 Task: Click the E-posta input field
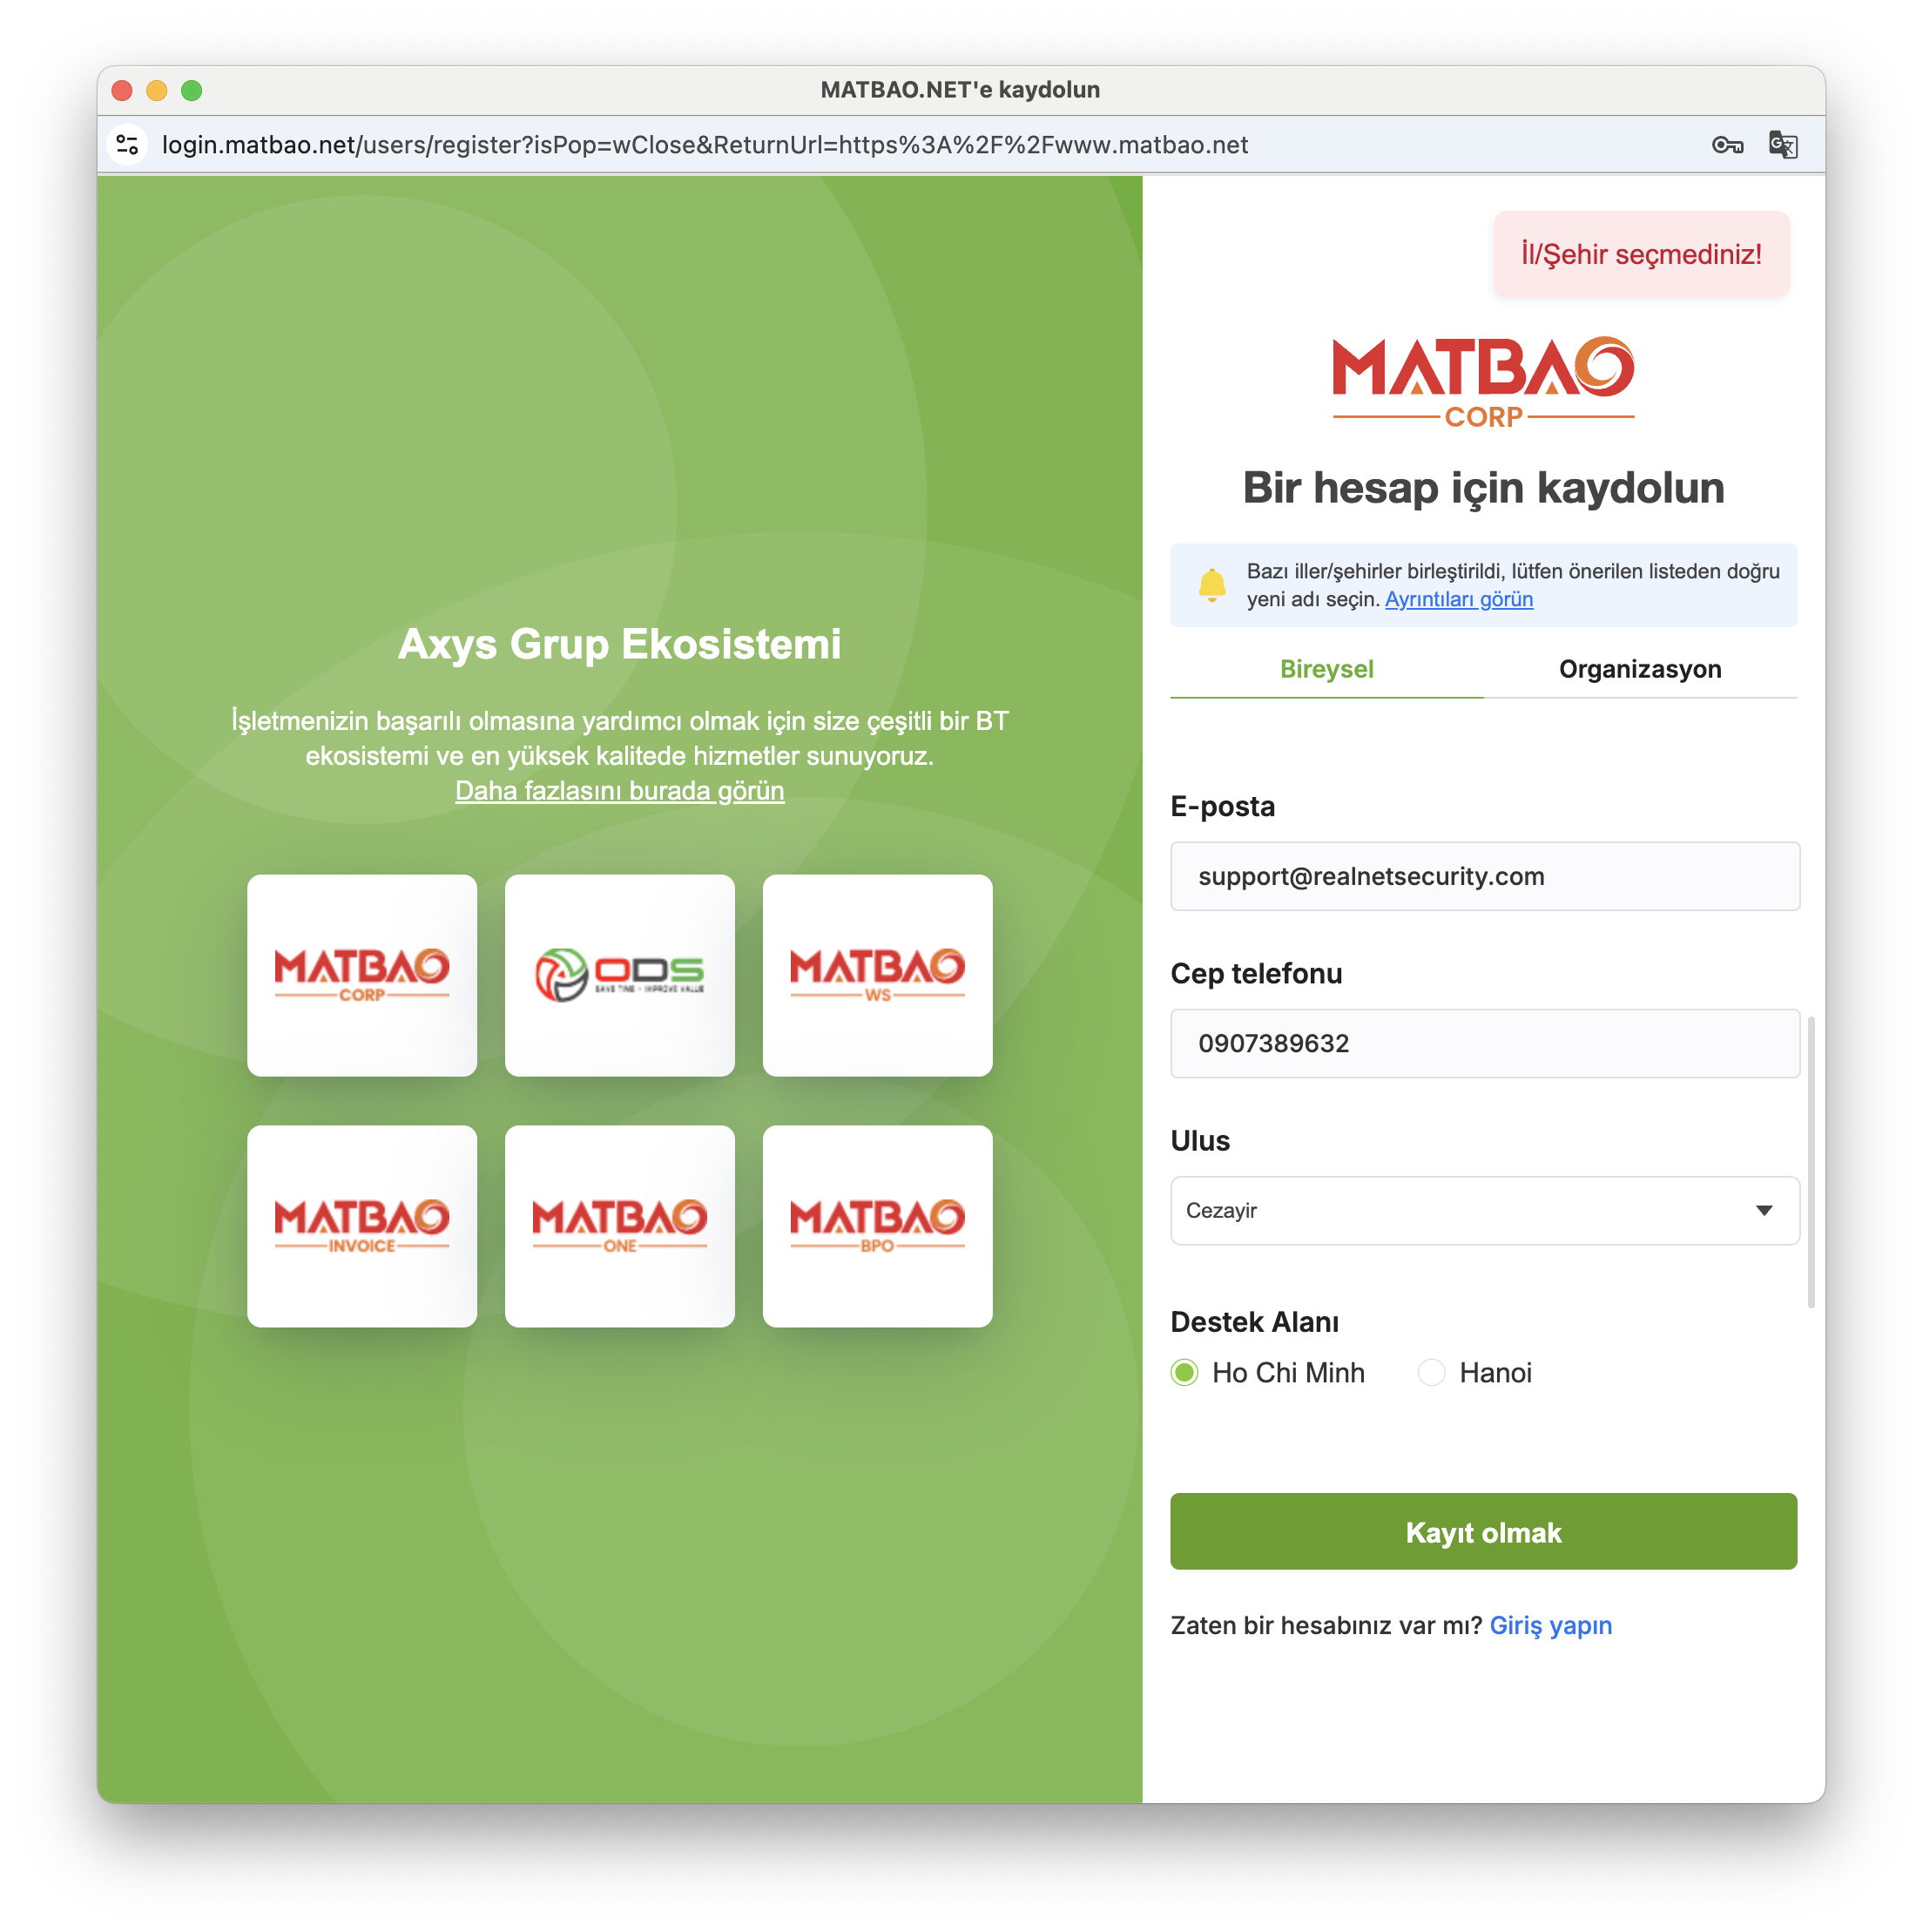pos(1484,876)
